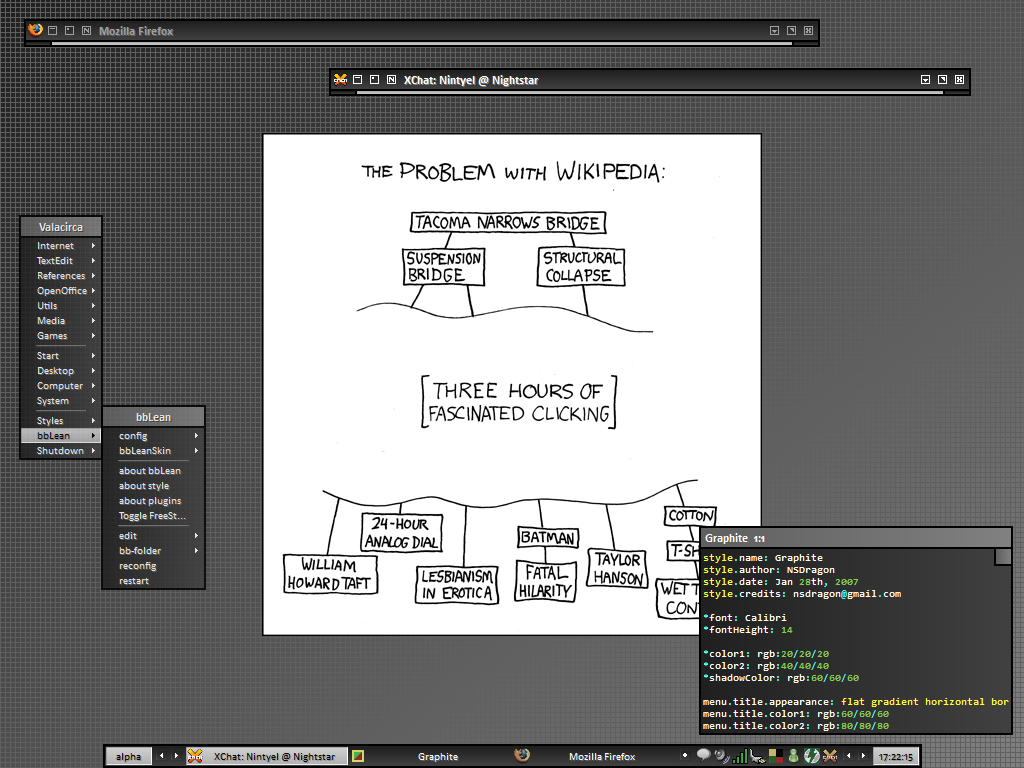Click the Firefox icon on the taskbar
Image resolution: width=1024 pixels, height=768 pixels.
(521, 756)
